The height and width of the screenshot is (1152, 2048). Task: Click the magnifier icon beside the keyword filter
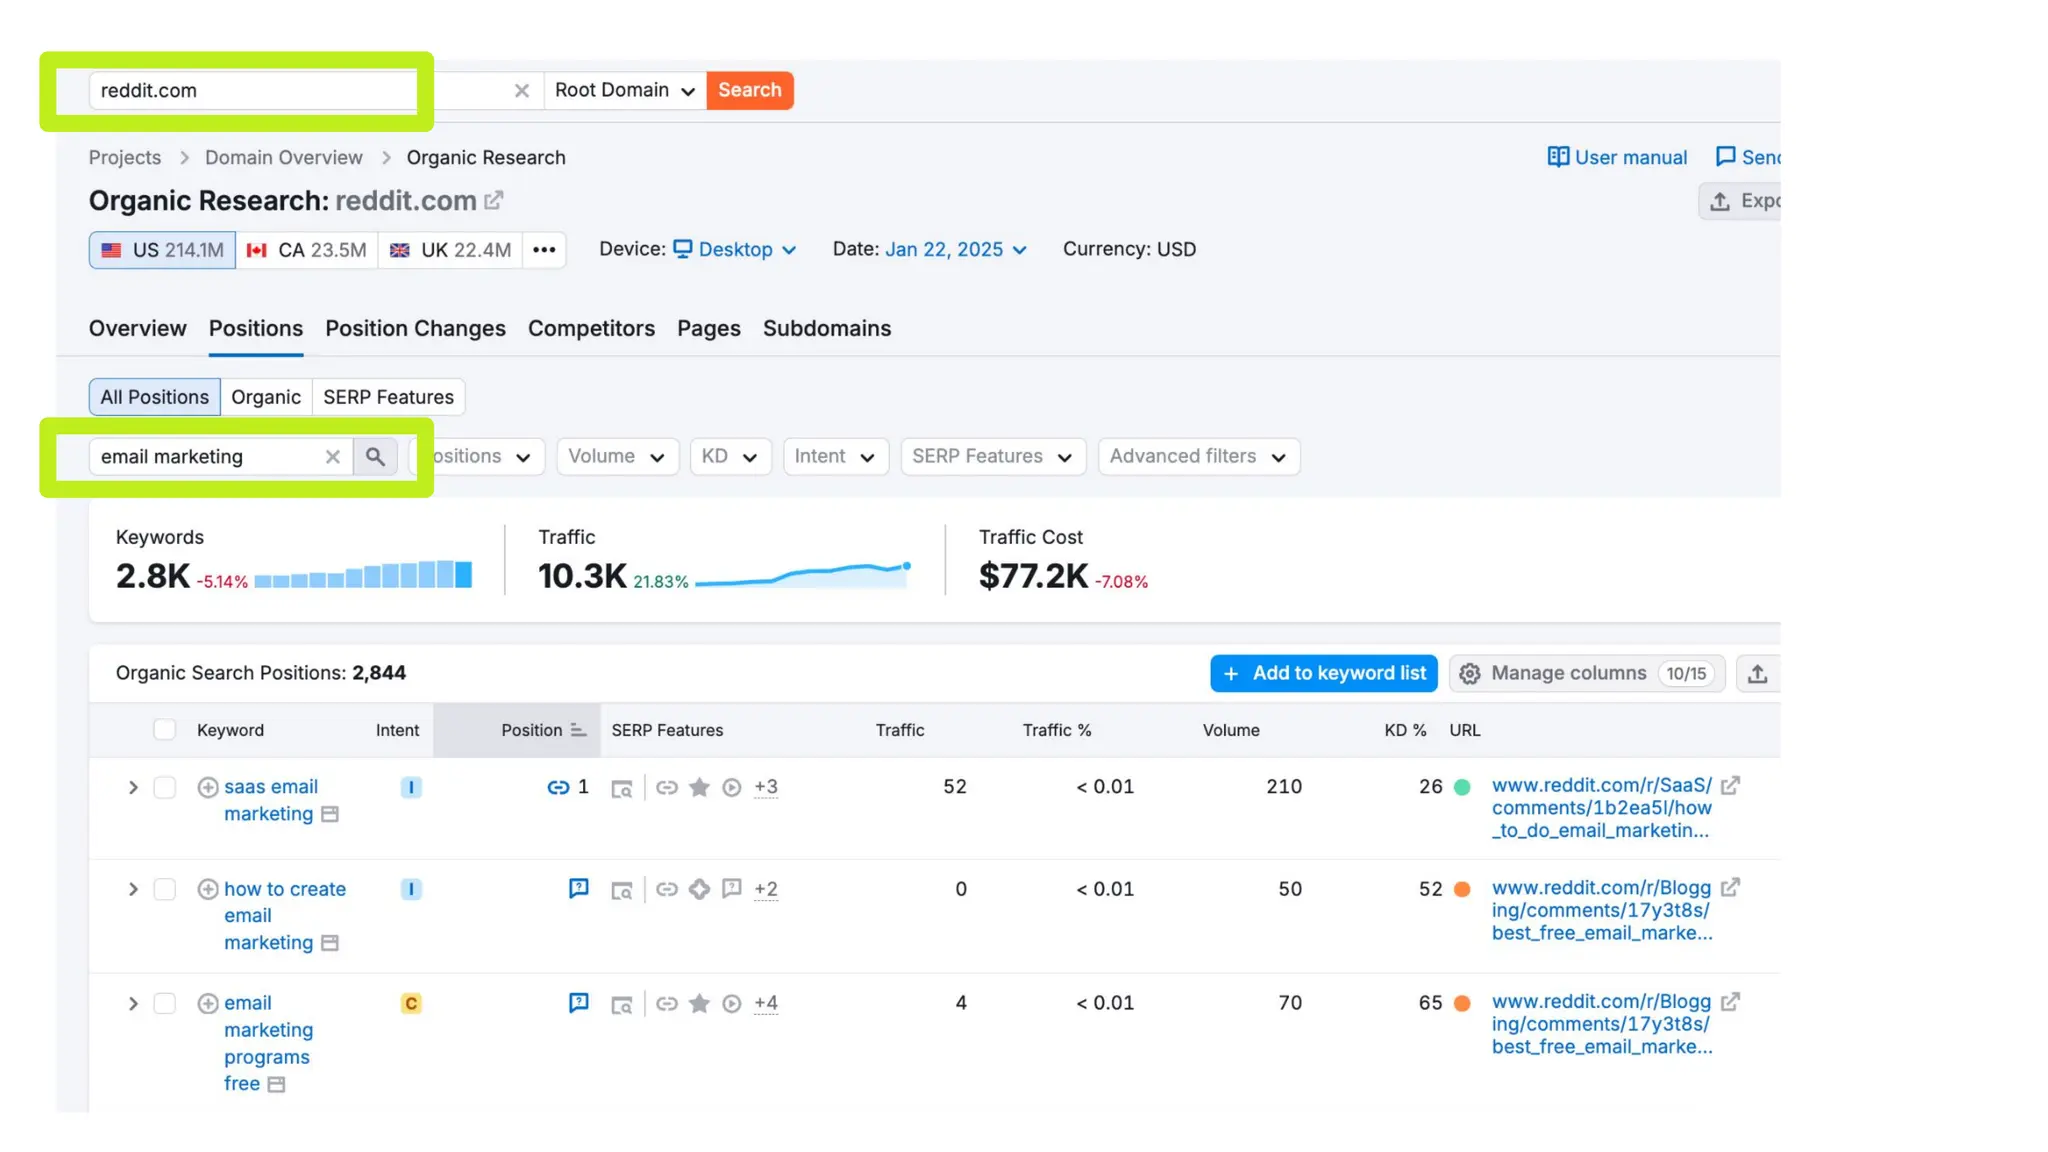375,457
